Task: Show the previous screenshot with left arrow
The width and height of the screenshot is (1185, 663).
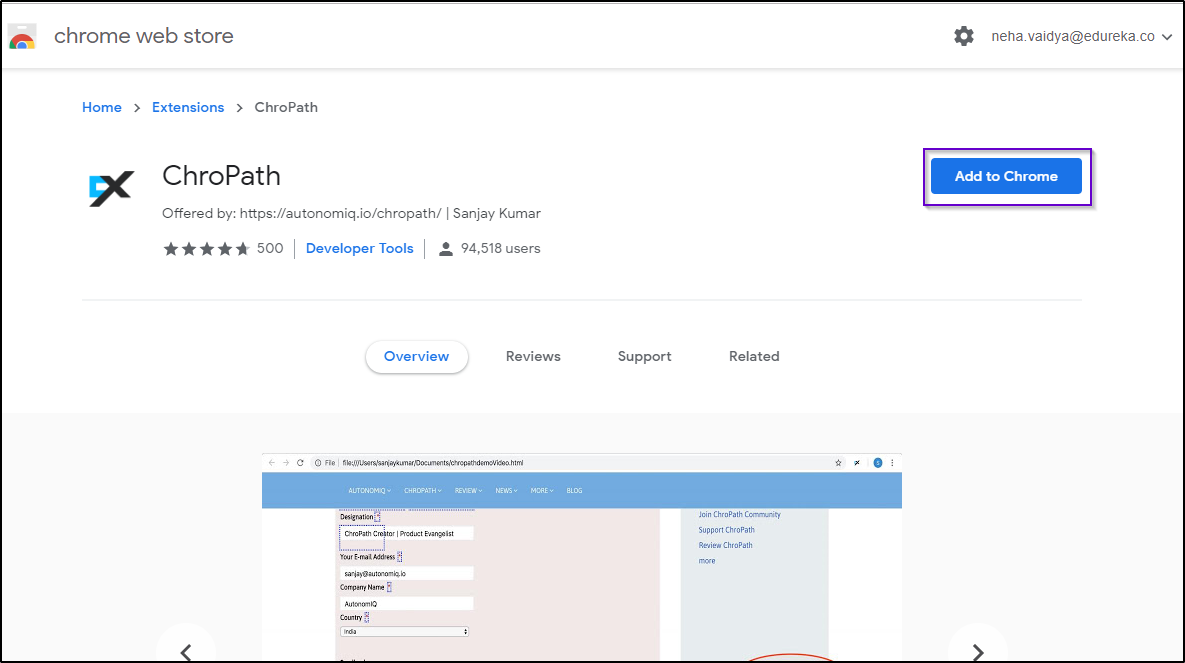Action: [x=186, y=650]
